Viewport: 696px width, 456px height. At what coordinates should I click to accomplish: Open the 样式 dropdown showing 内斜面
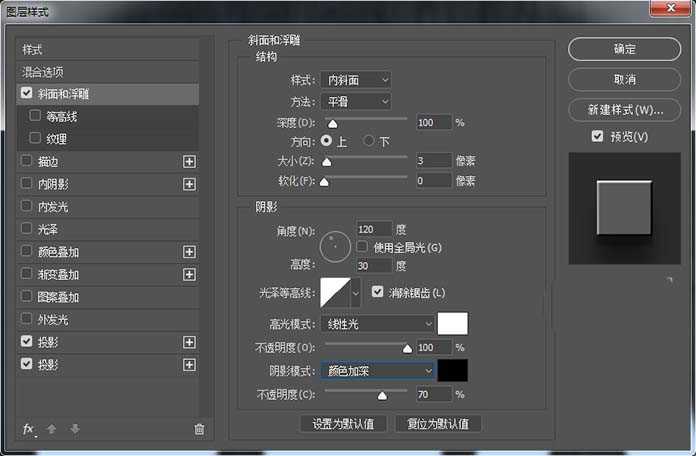point(356,79)
